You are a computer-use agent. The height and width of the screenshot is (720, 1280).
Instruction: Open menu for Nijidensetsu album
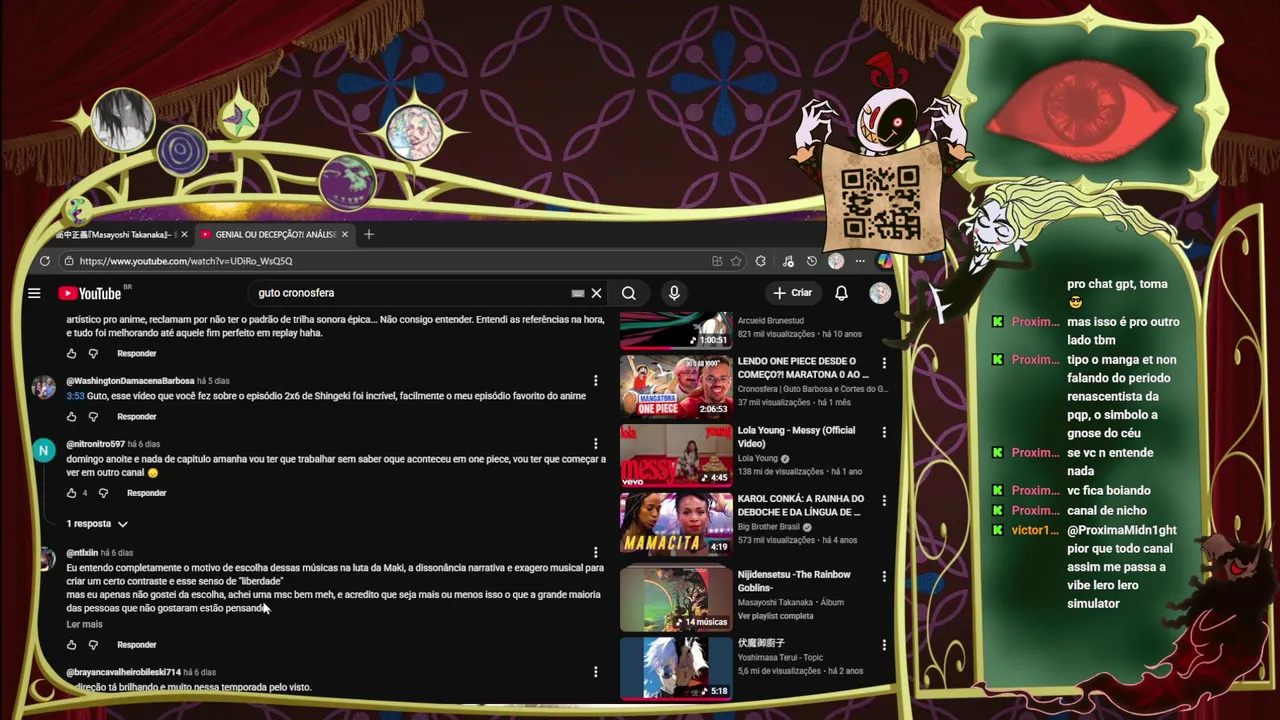883,577
